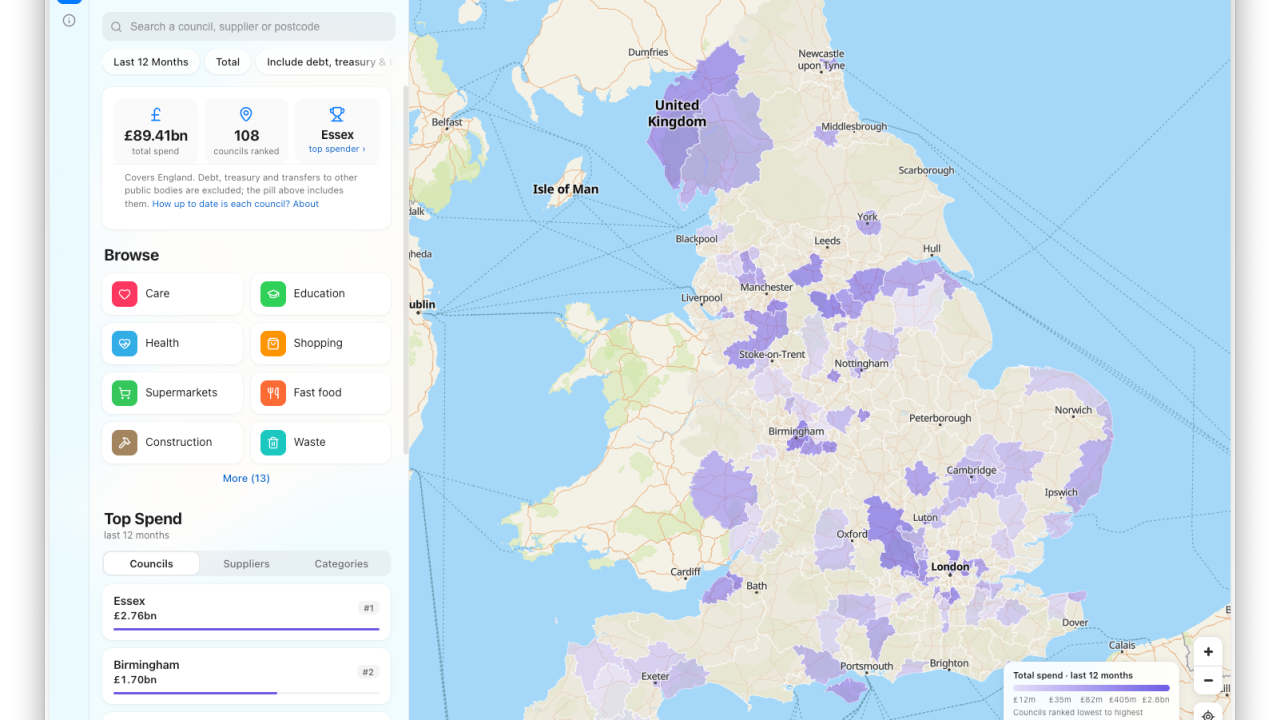Zoom in on the map
The height and width of the screenshot is (720, 1280).
point(1208,652)
